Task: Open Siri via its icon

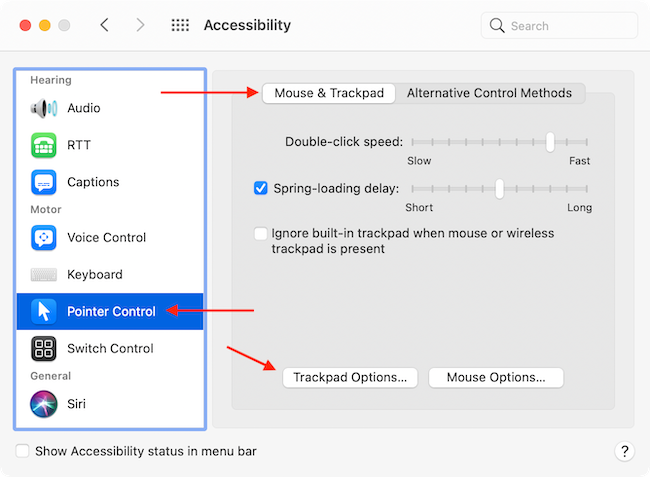Action: 44,403
